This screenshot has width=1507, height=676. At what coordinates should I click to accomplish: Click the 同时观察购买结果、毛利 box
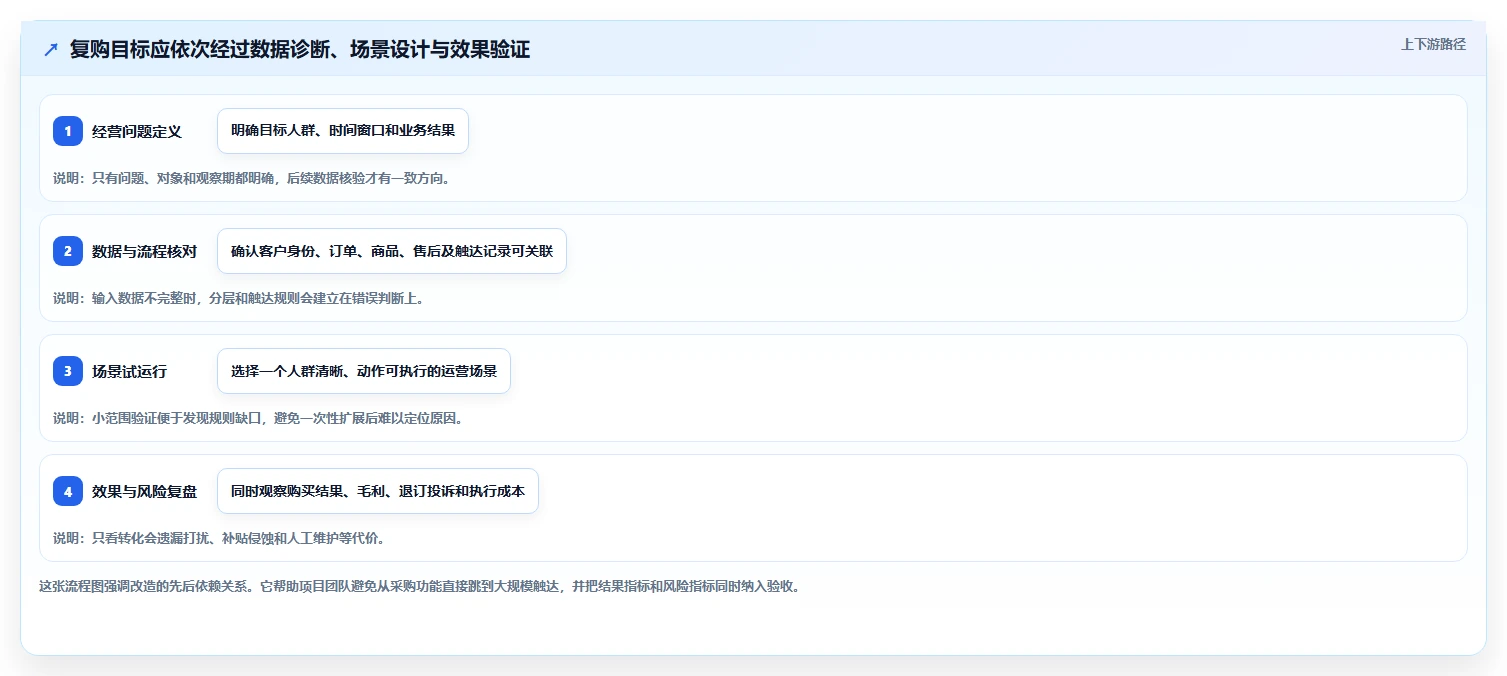tap(378, 491)
